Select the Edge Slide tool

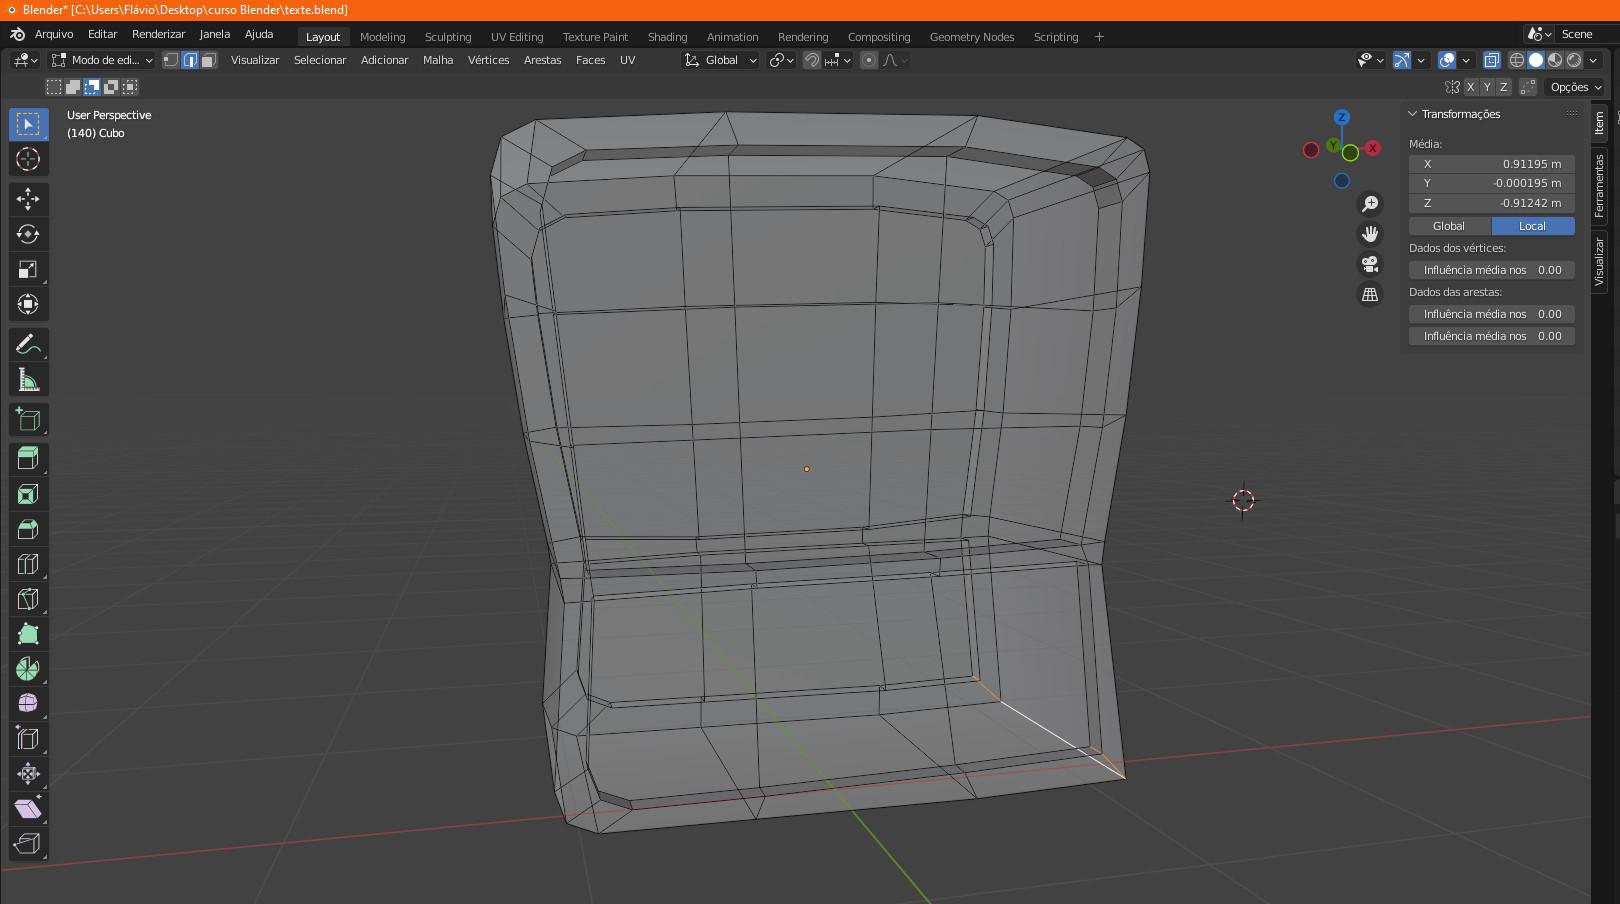[x=28, y=738]
